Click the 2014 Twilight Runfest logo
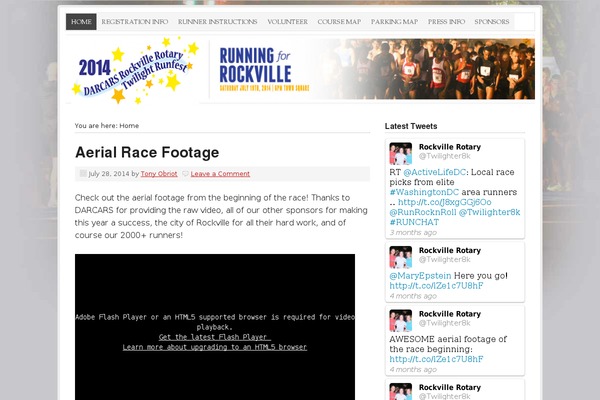This screenshot has width=600, height=400. (x=134, y=70)
